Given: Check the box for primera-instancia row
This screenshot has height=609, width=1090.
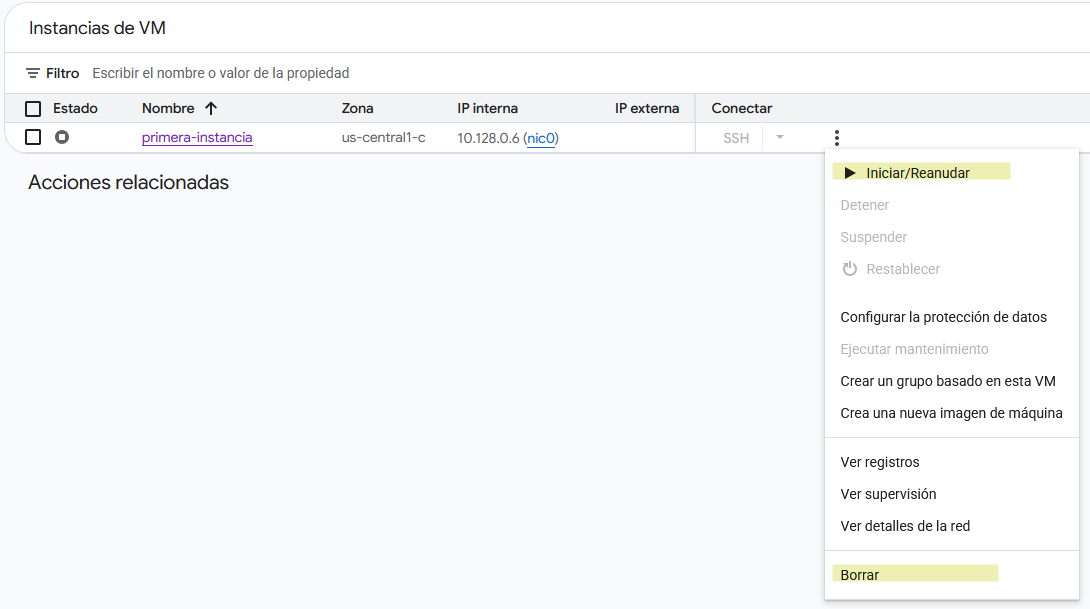Looking at the screenshot, I should click(x=33, y=137).
